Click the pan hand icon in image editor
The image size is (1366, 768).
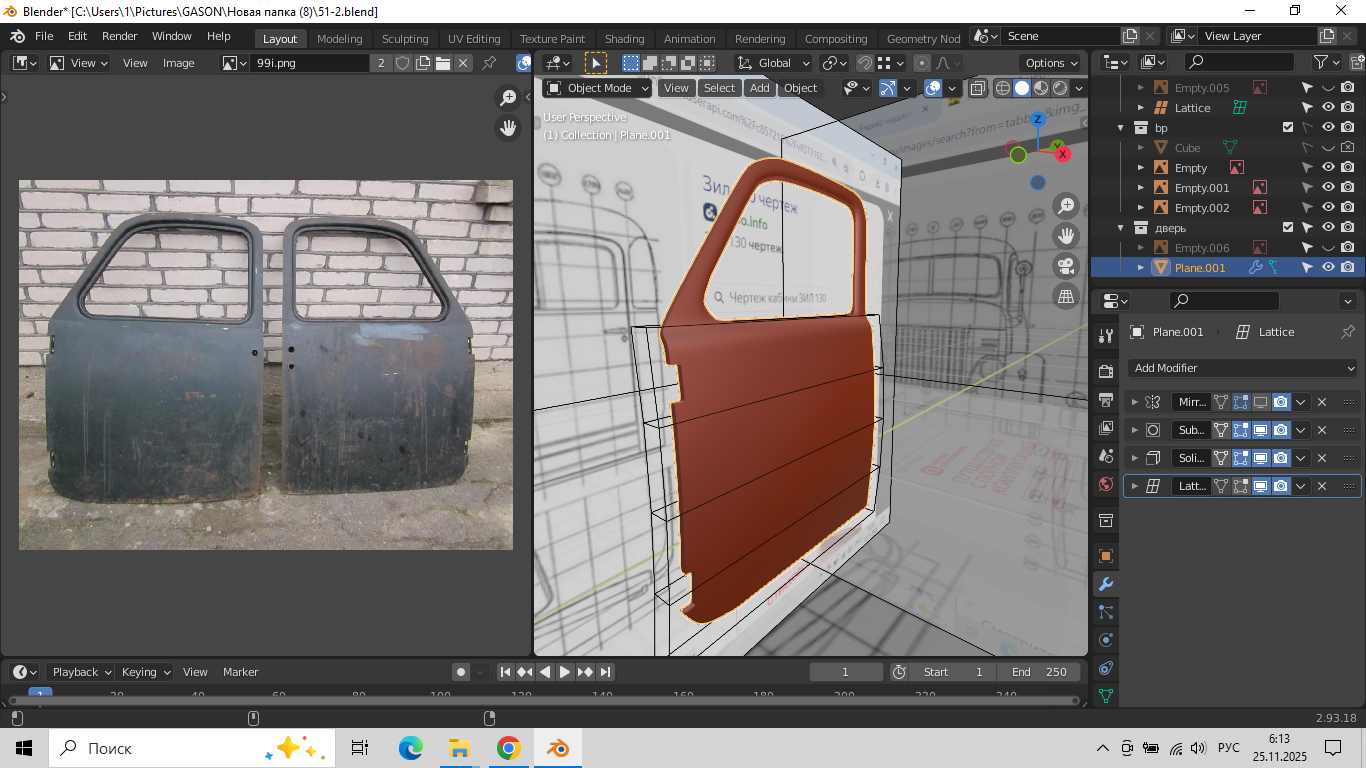509,128
